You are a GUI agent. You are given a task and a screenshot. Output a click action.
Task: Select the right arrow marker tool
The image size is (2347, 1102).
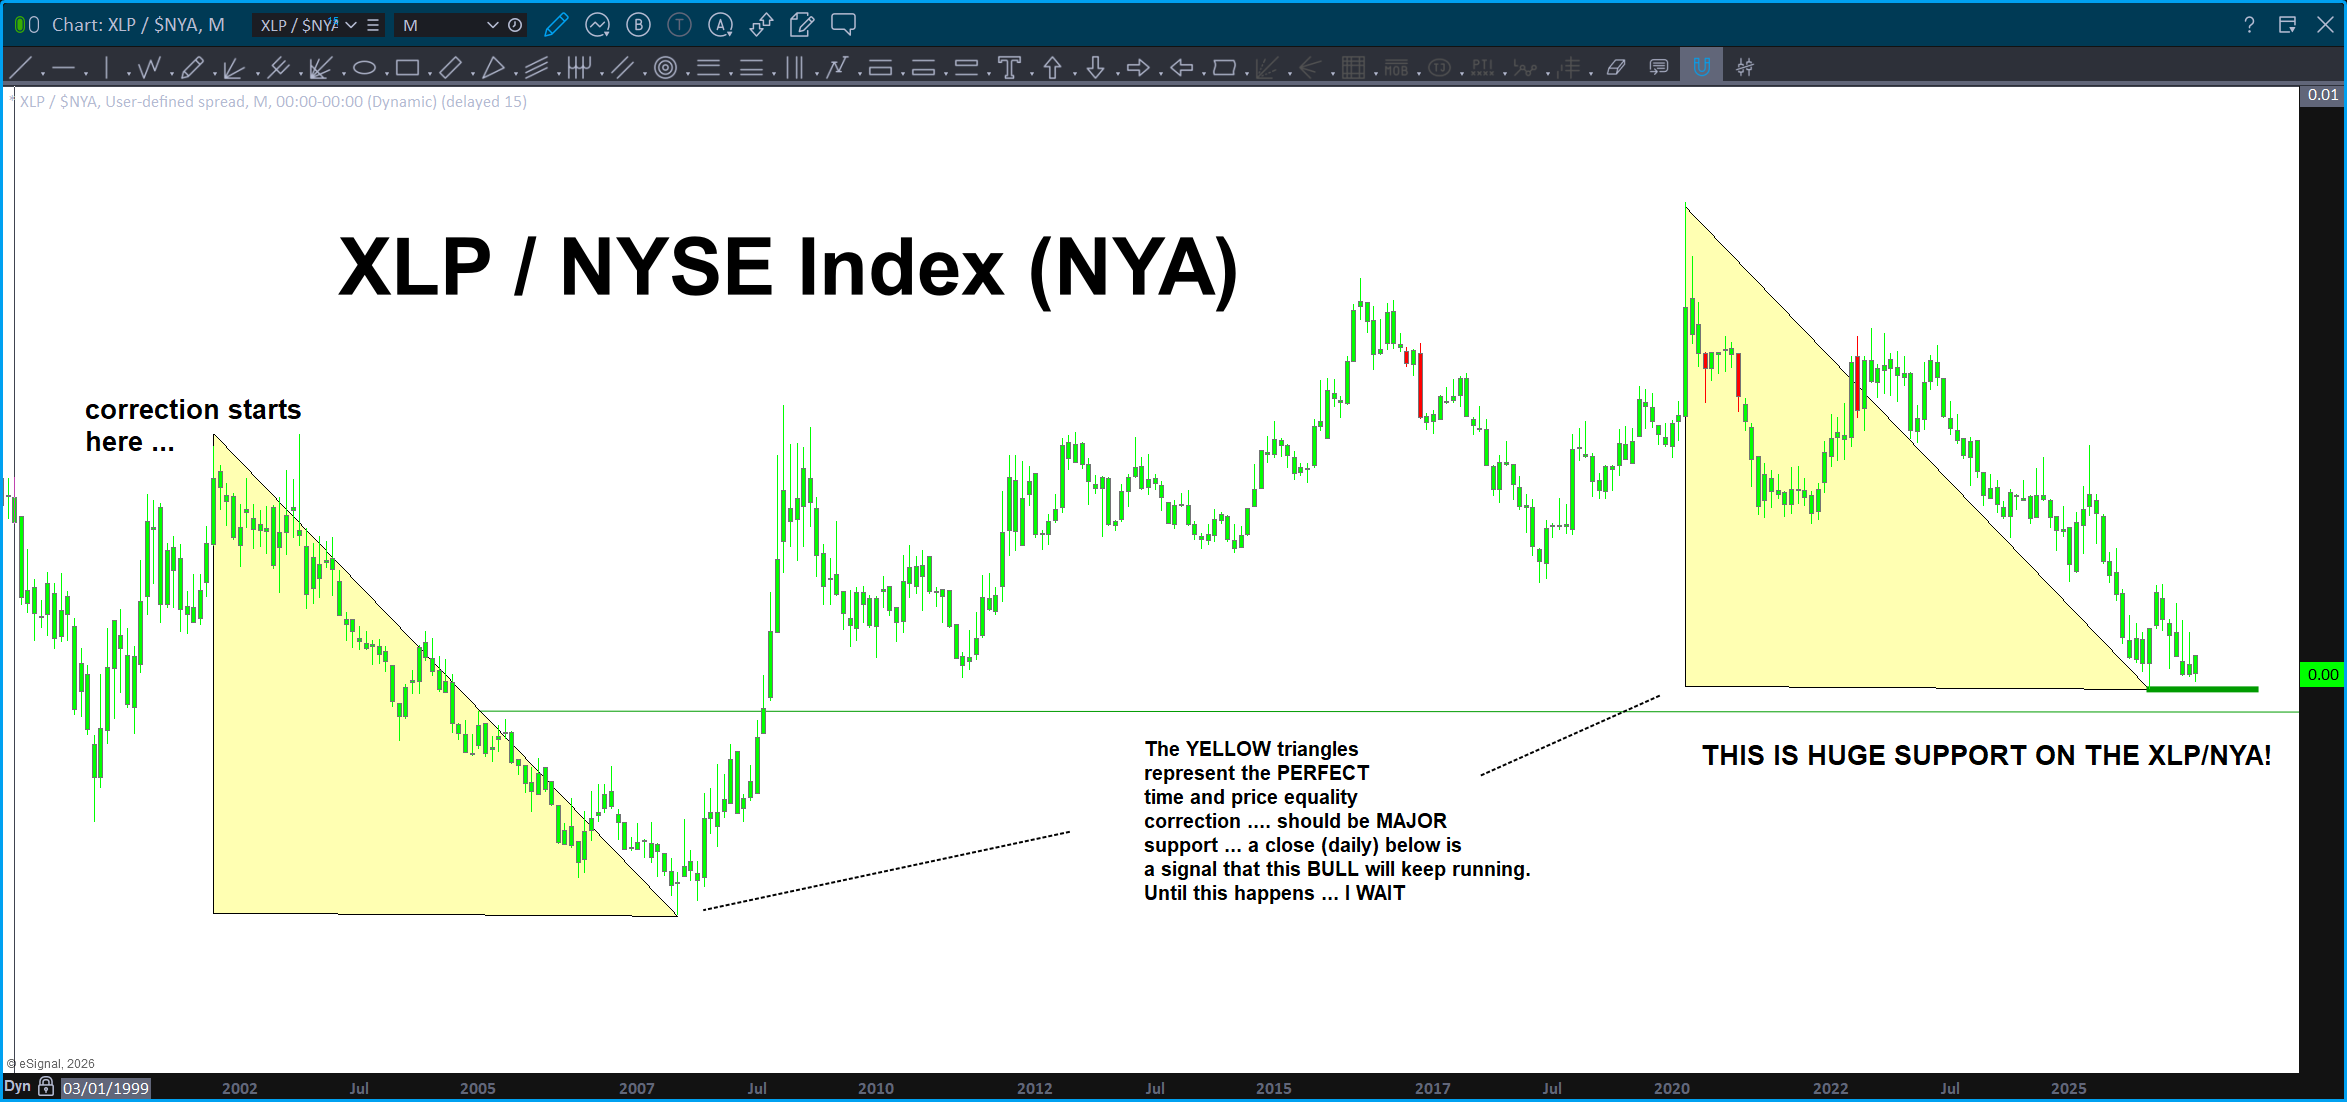pos(1138,68)
